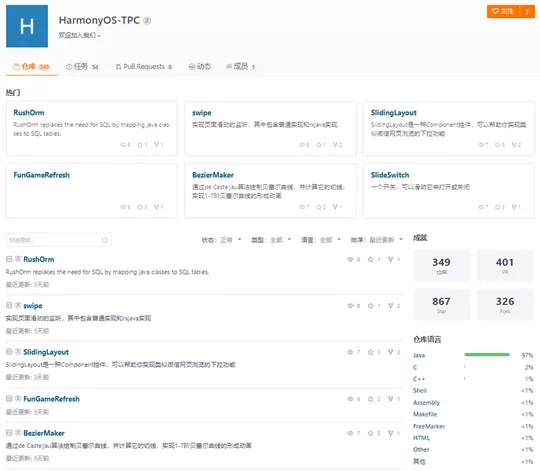540x471 pixels.
Task: Open FunGameRefresh in the popular cards
Action: pos(41,175)
